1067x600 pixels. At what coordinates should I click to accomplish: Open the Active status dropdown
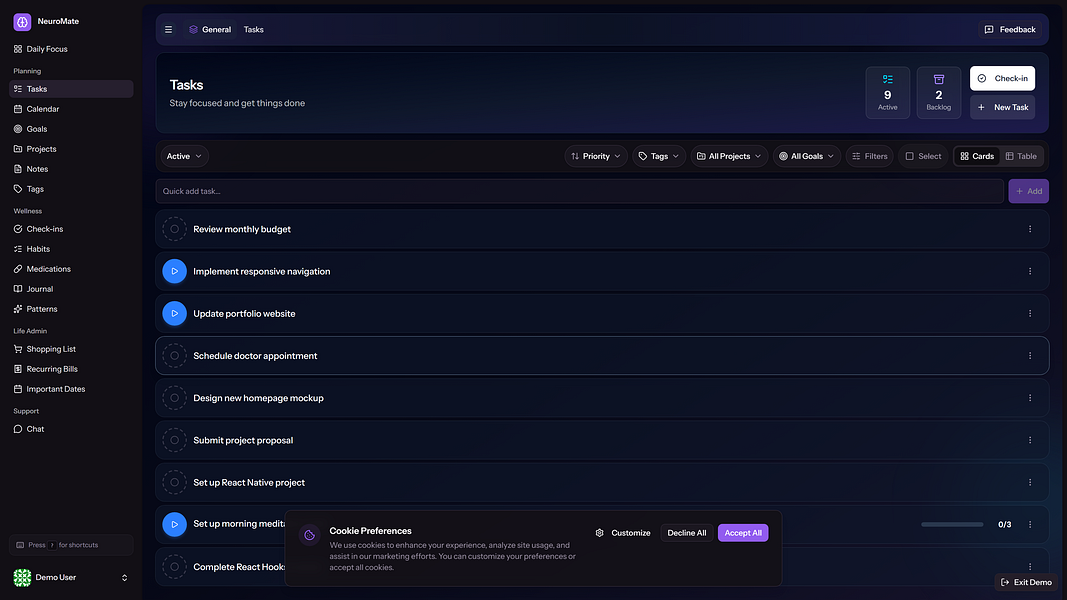pyautogui.click(x=184, y=156)
